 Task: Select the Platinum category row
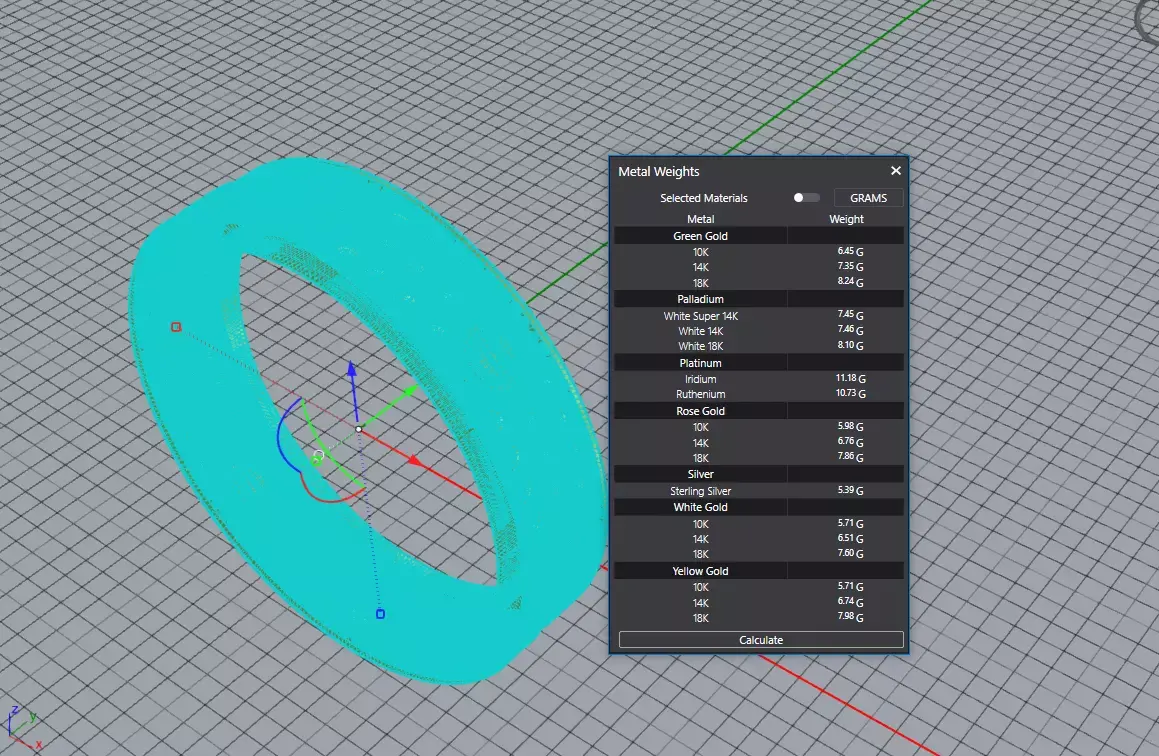tap(758, 363)
